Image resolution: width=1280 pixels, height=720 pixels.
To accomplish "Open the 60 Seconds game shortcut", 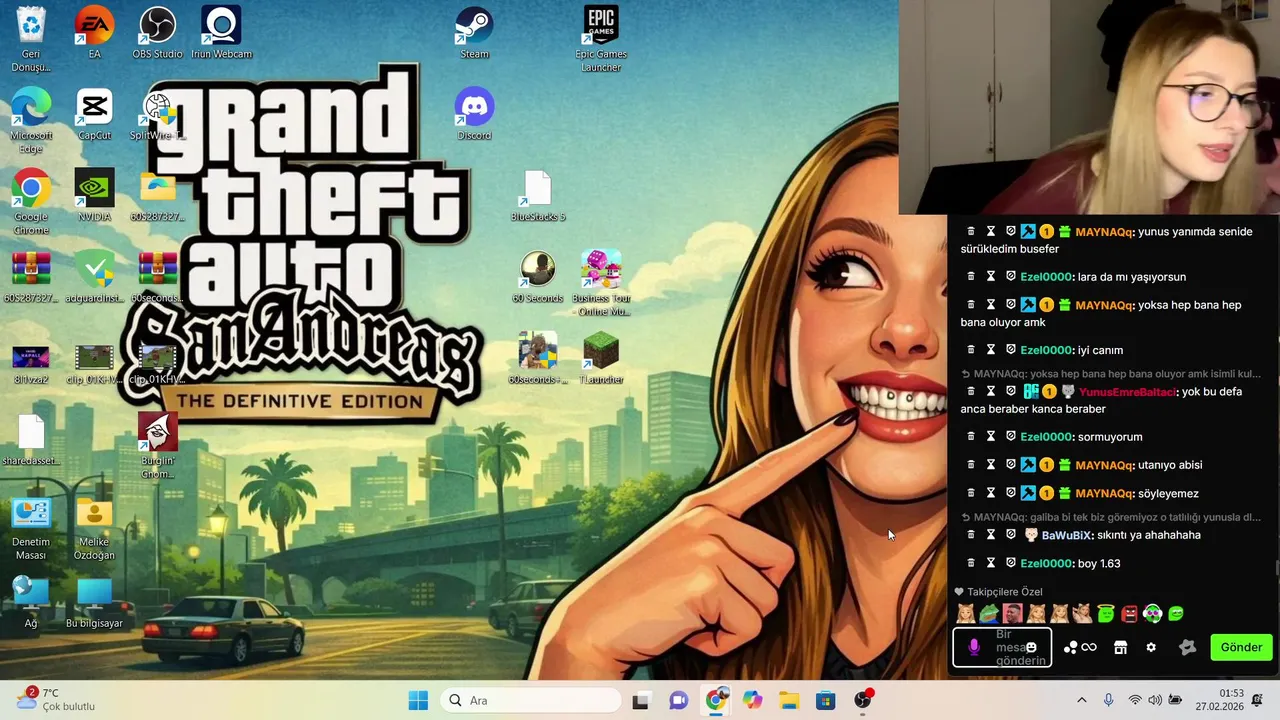I will tap(538, 277).
